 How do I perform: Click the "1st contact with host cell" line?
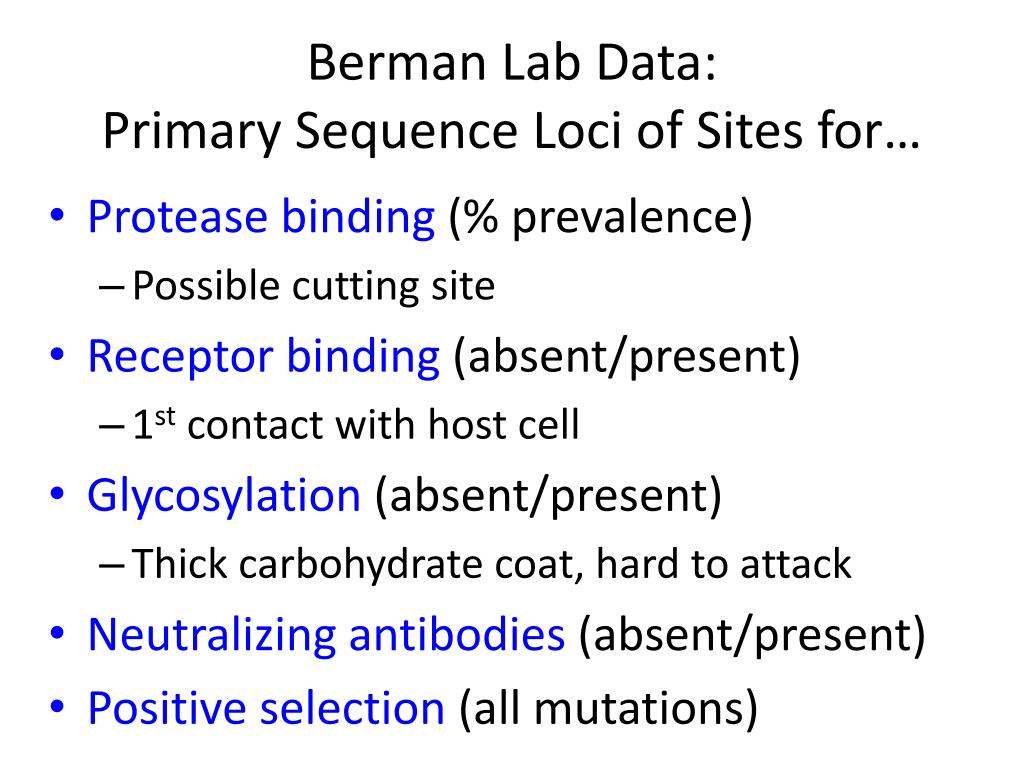pos(355,426)
